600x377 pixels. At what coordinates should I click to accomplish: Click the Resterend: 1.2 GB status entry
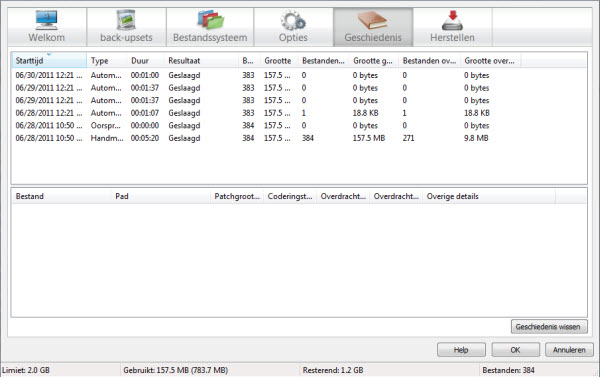click(333, 370)
